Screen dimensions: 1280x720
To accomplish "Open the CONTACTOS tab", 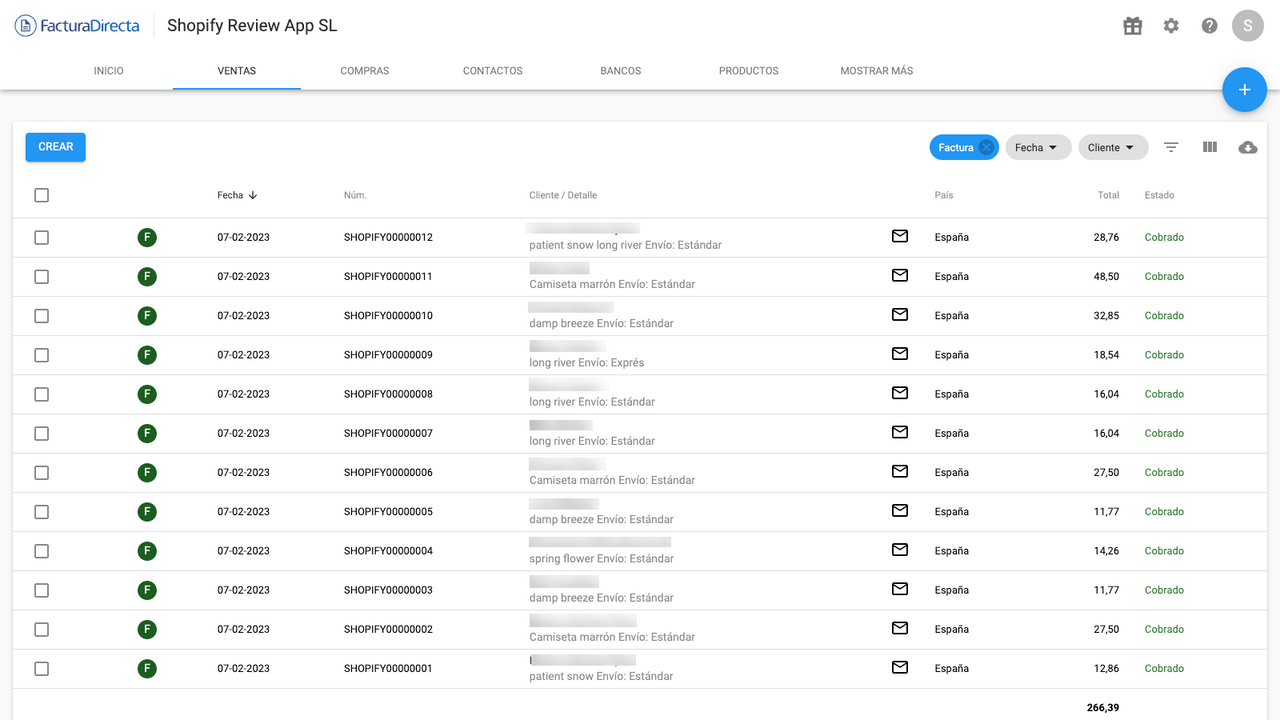I will pyautogui.click(x=493, y=71).
